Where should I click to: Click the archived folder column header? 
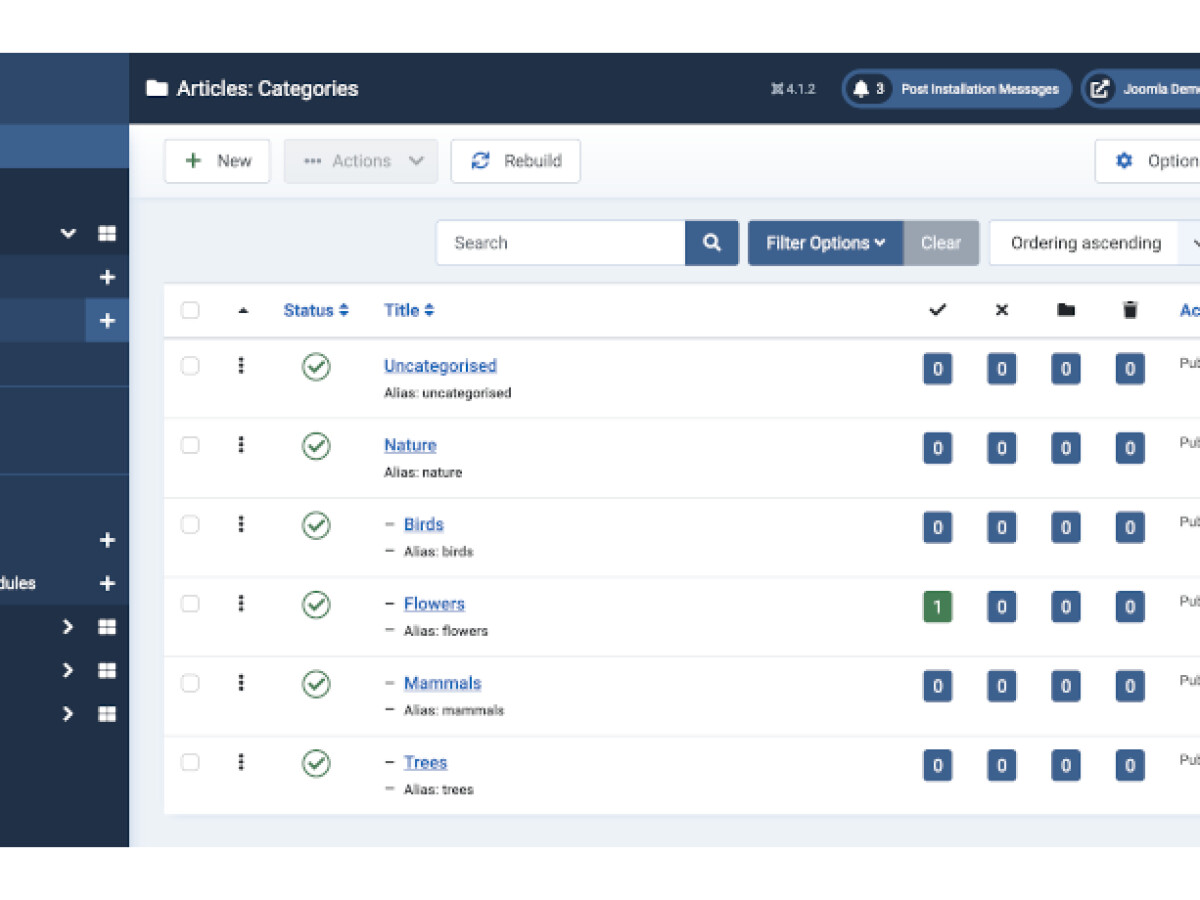(x=1066, y=310)
